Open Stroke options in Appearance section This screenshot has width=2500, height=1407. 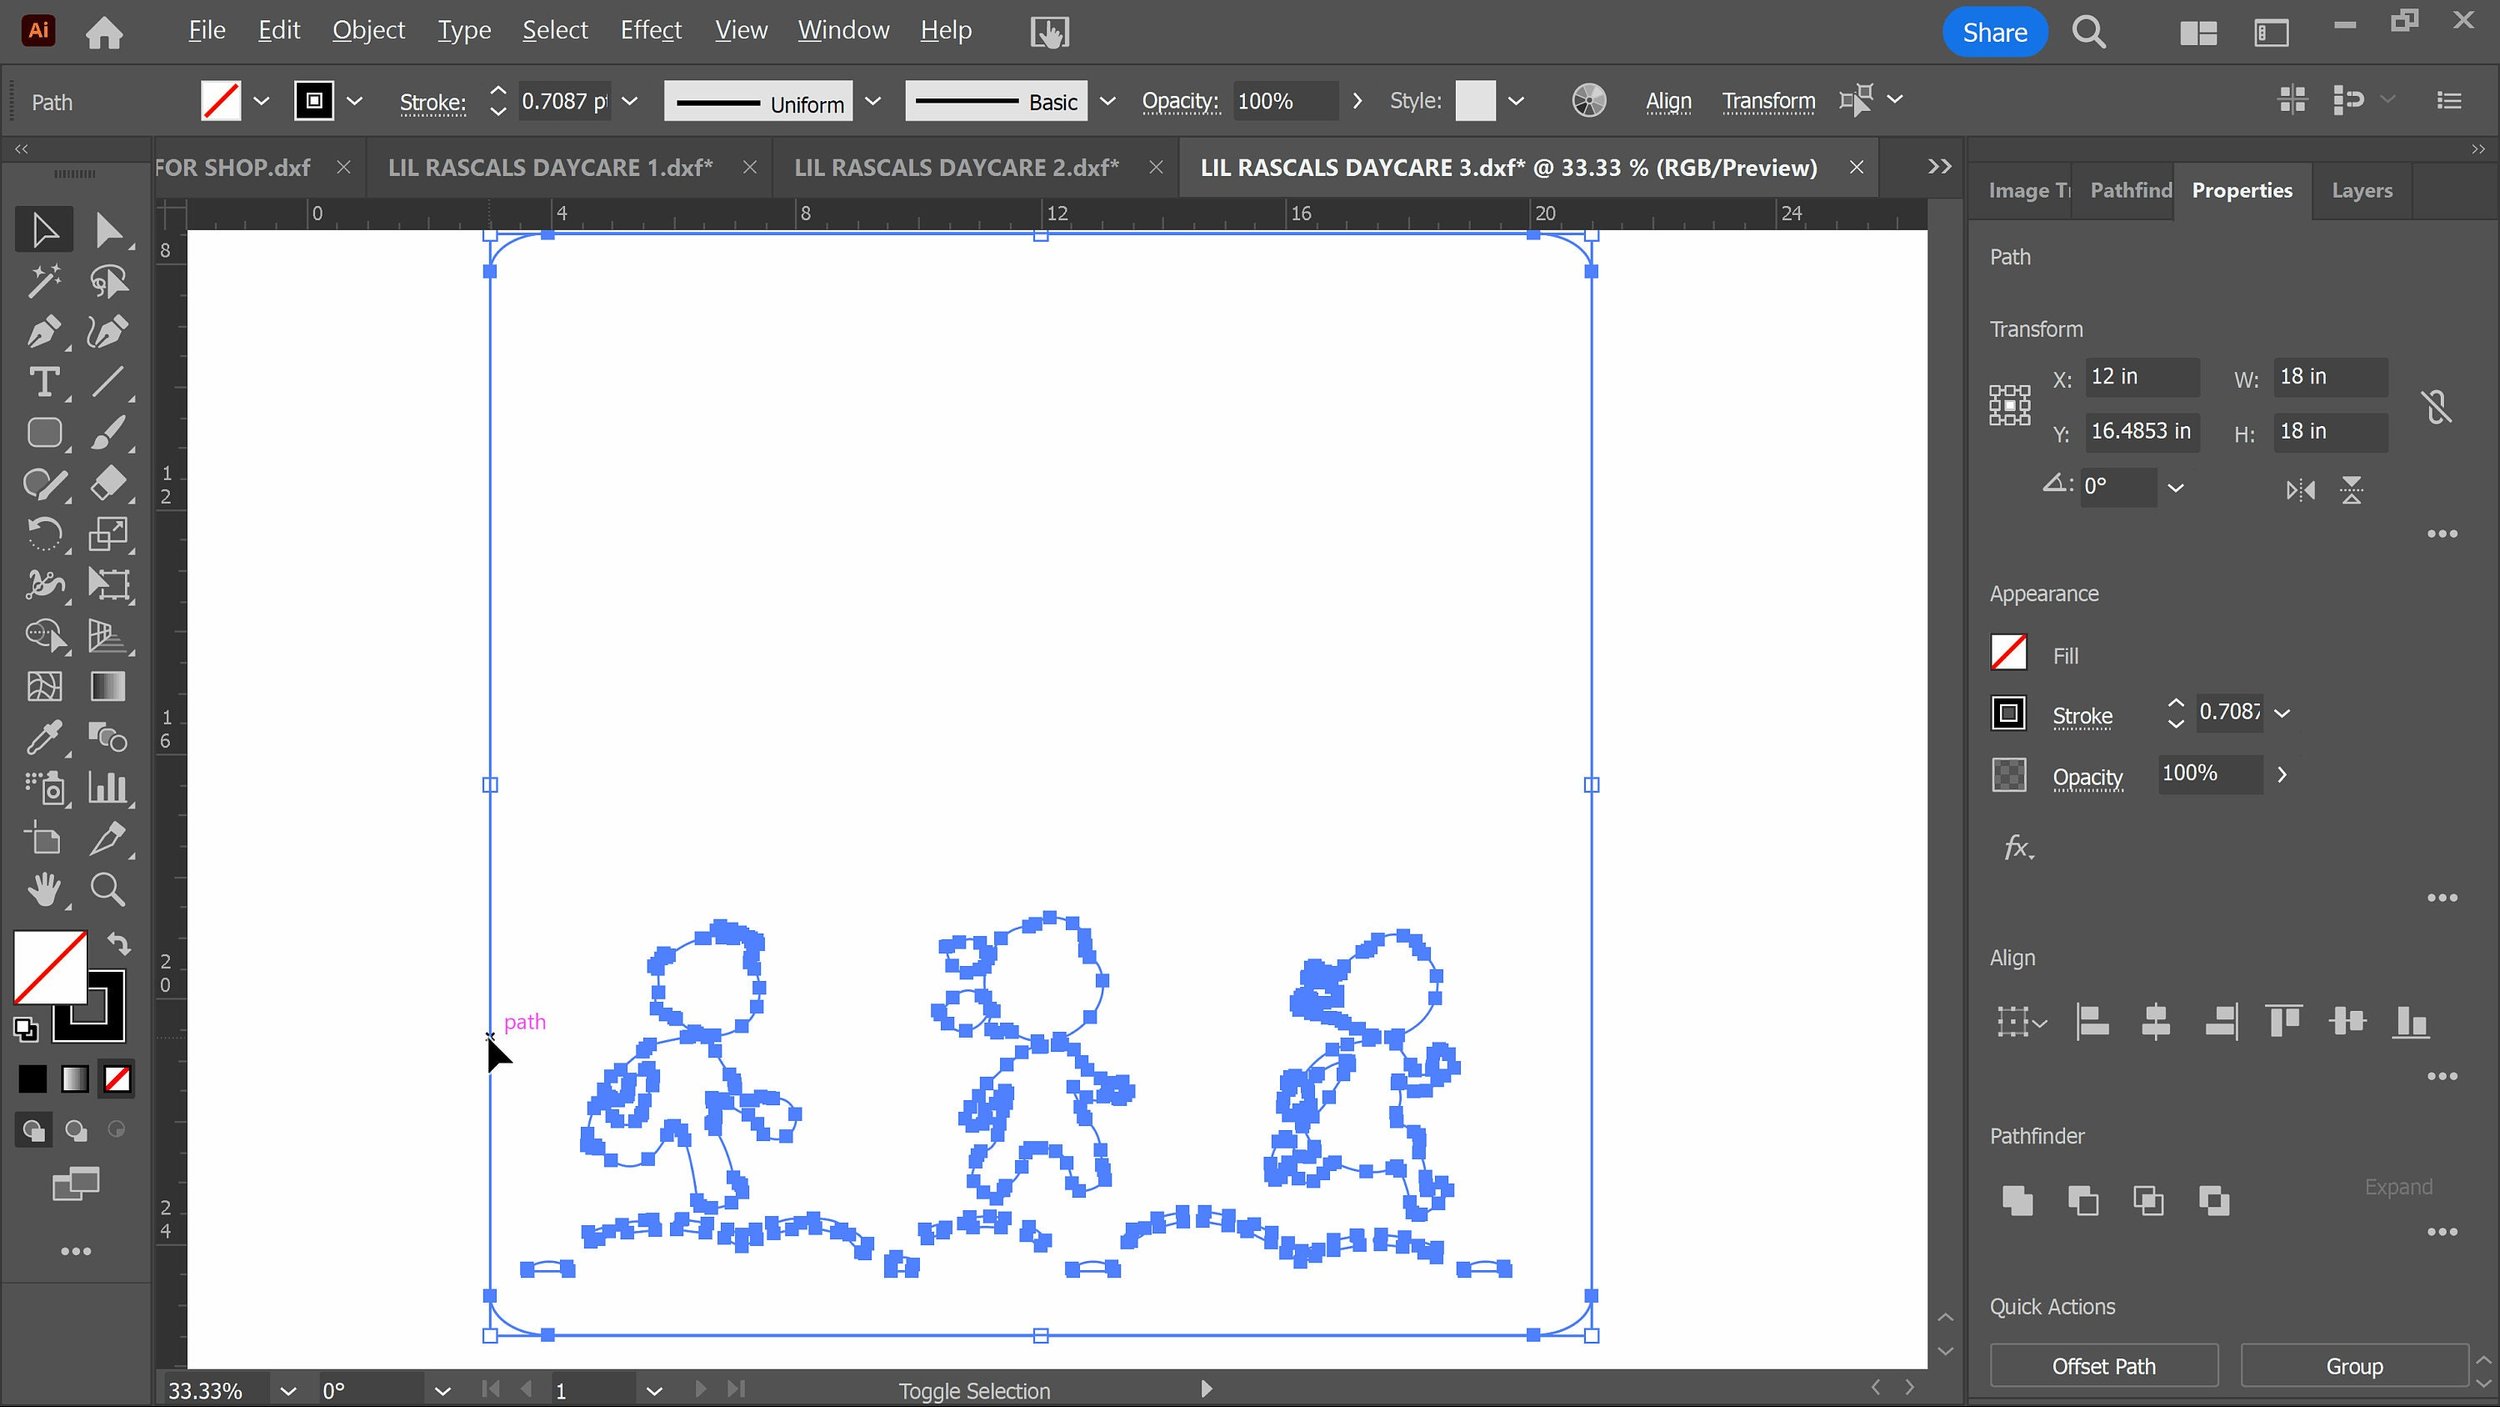point(2082,716)
